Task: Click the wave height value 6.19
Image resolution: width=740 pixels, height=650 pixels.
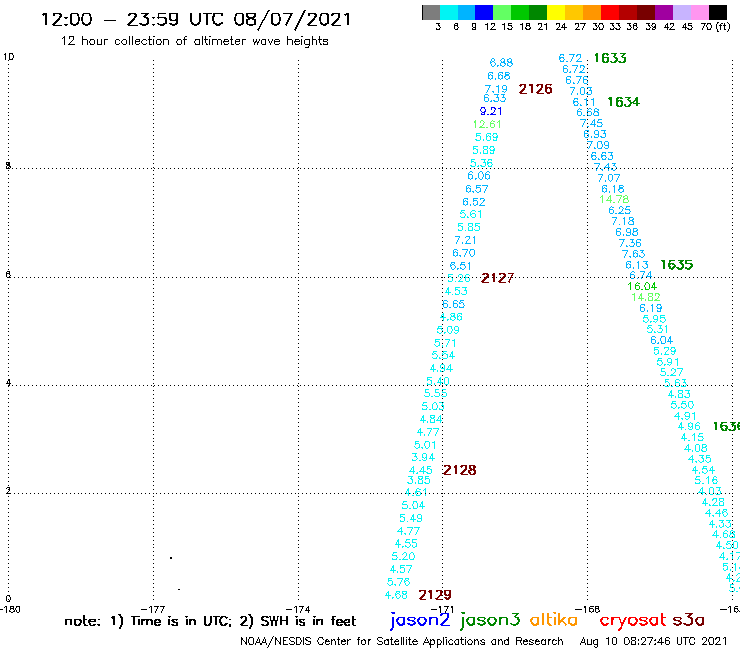Action: point(651,308)
